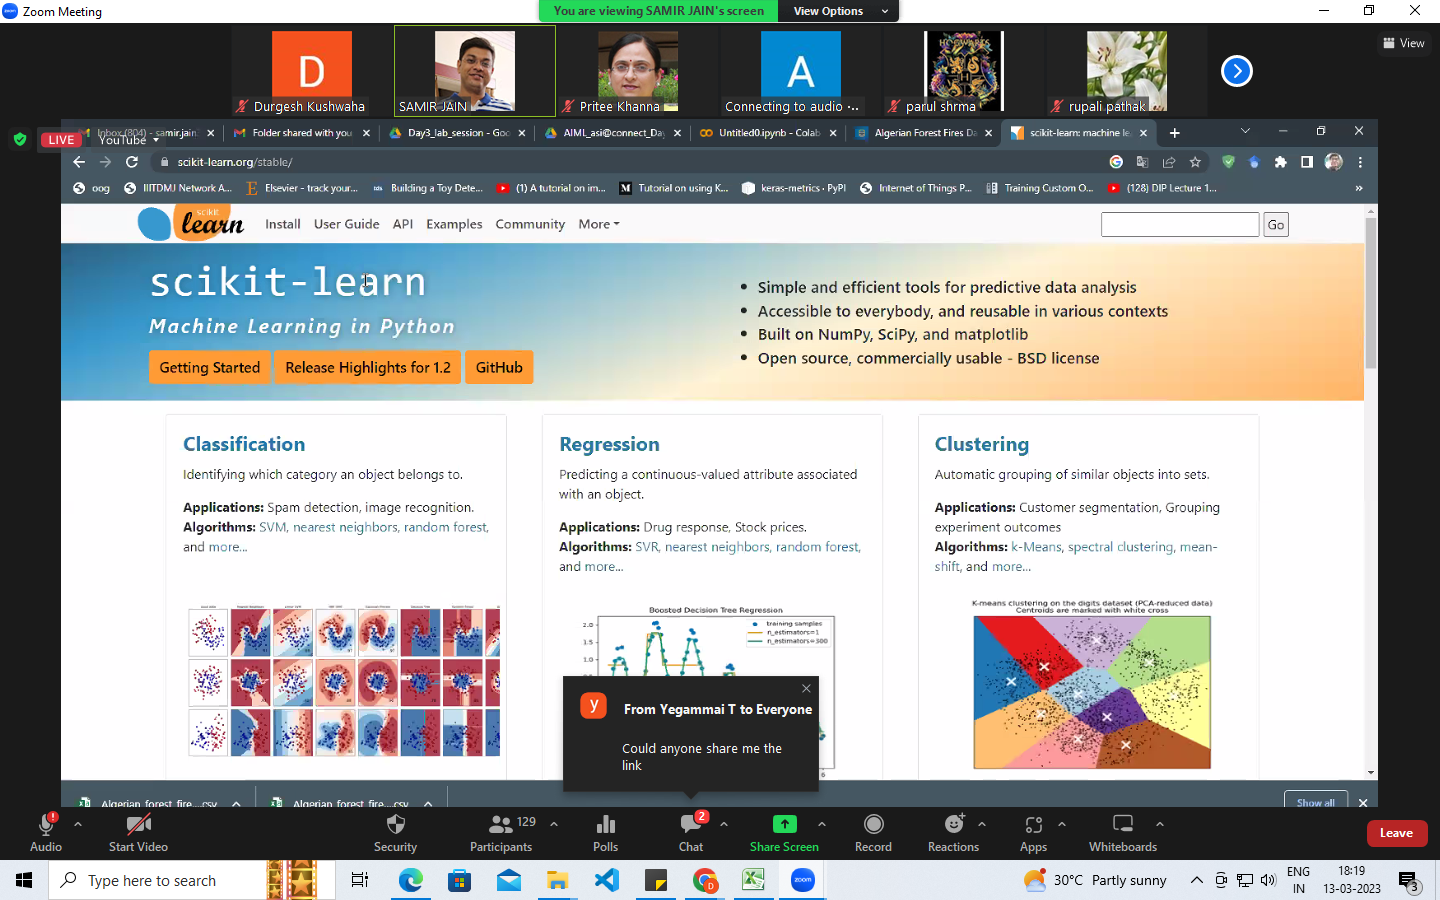
Task: Switch to Day3_lab_session Google tab
Action: [x=456, y=133]
